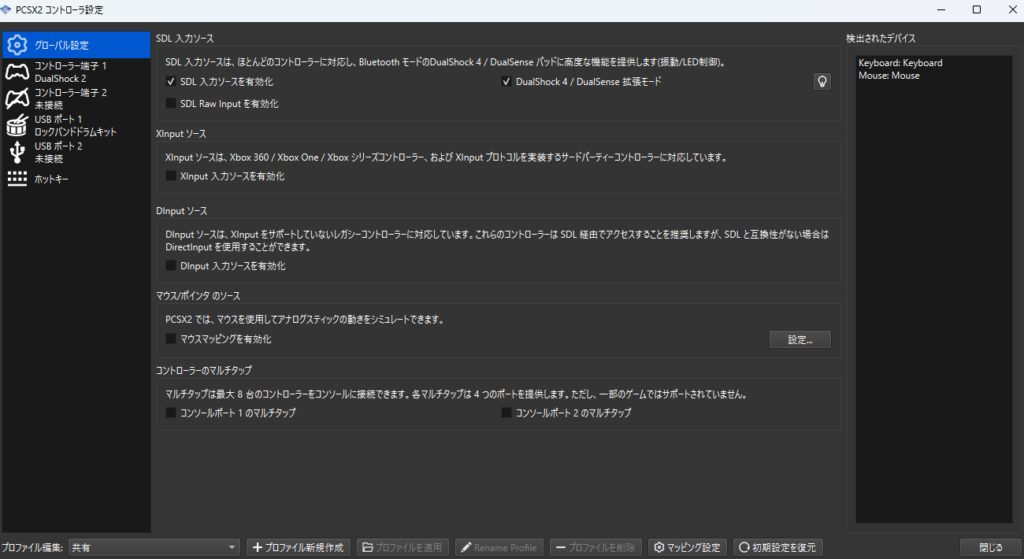The image size is (1024, 559).
Task: Open the Hotkeys keyboard icon
Action: coord(17,179)
